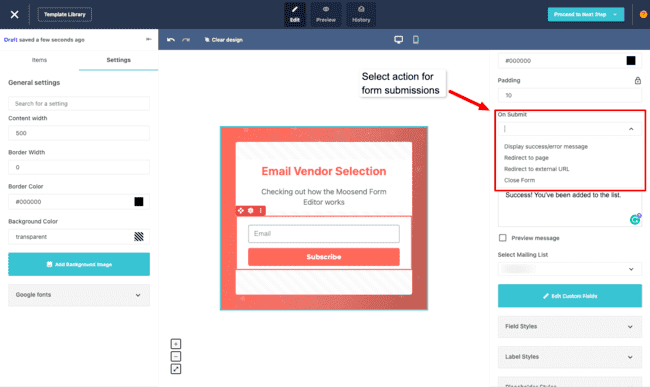This screenshot has width=650, height=387.
Task: Click the move handle on form block
Action: (241, 210)
